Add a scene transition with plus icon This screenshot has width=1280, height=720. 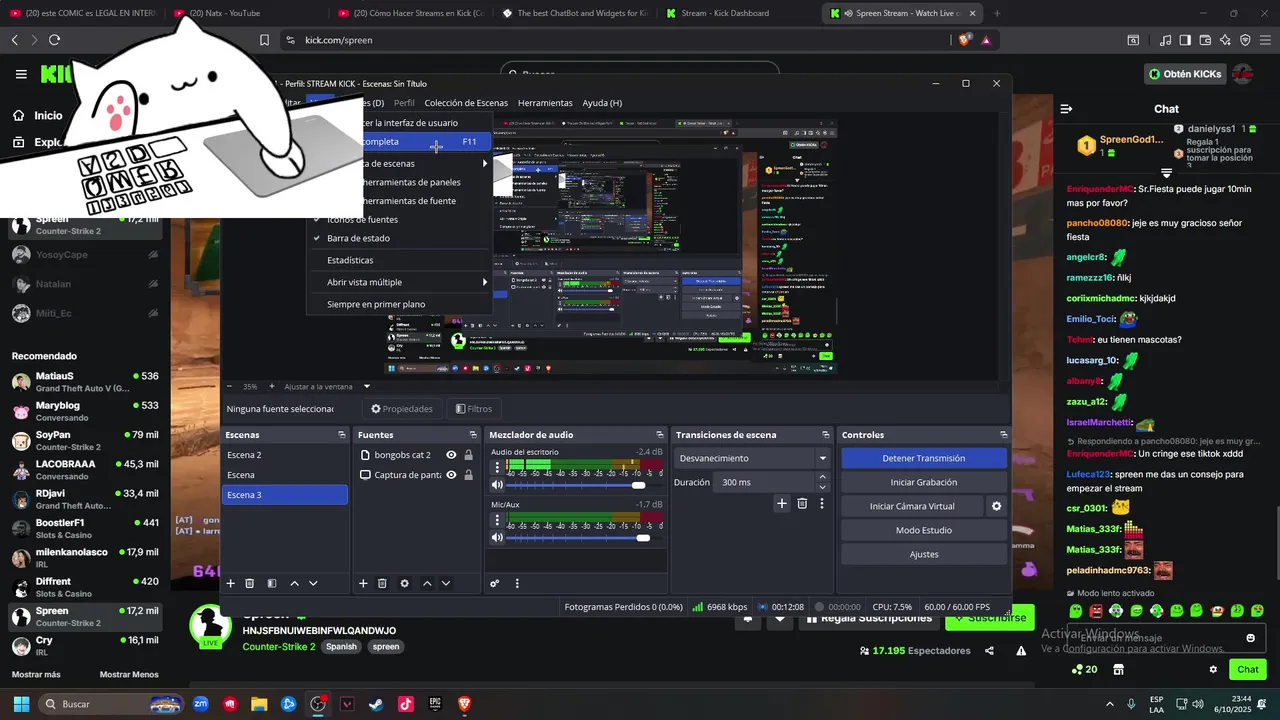coord(782,503)
